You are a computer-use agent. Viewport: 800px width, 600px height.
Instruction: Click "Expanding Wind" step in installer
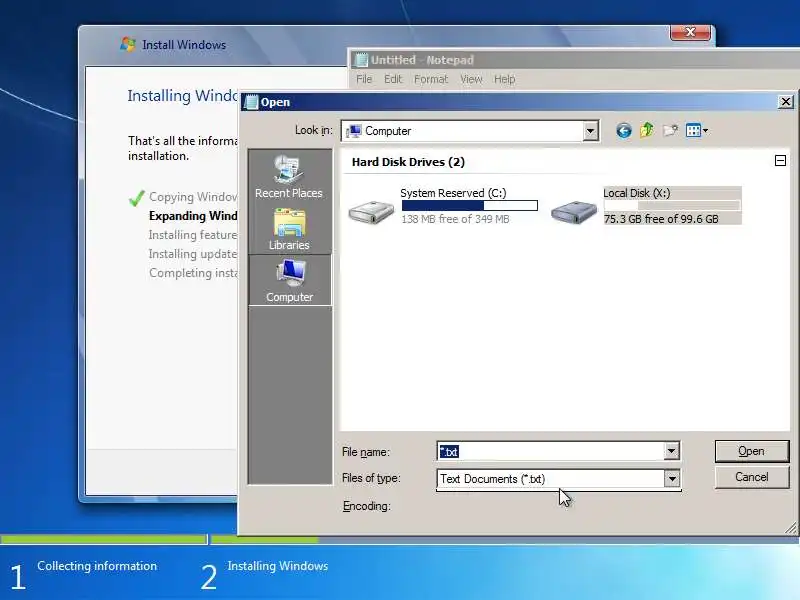[x=193, y=216]
